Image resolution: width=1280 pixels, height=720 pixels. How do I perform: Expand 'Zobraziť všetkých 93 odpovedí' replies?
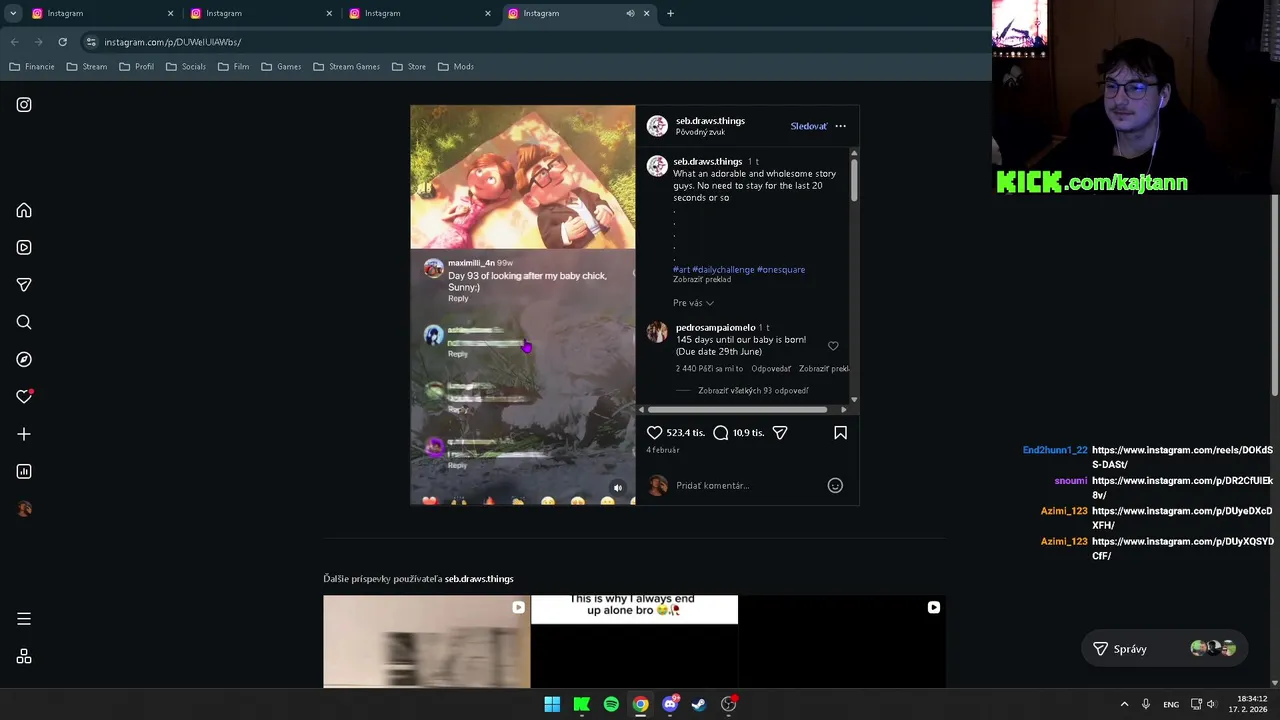[x=753, y=391]
